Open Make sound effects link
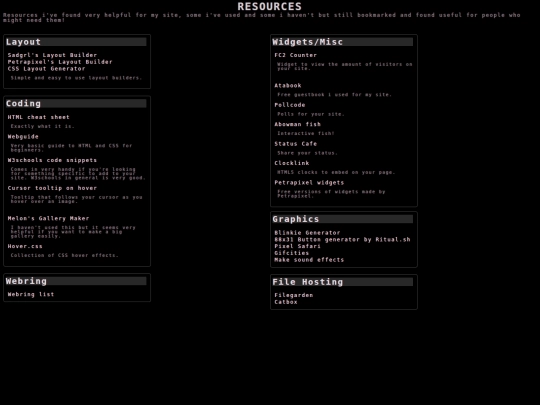Image resolution: width=540 pixels, height=405 pixels. 309,260
